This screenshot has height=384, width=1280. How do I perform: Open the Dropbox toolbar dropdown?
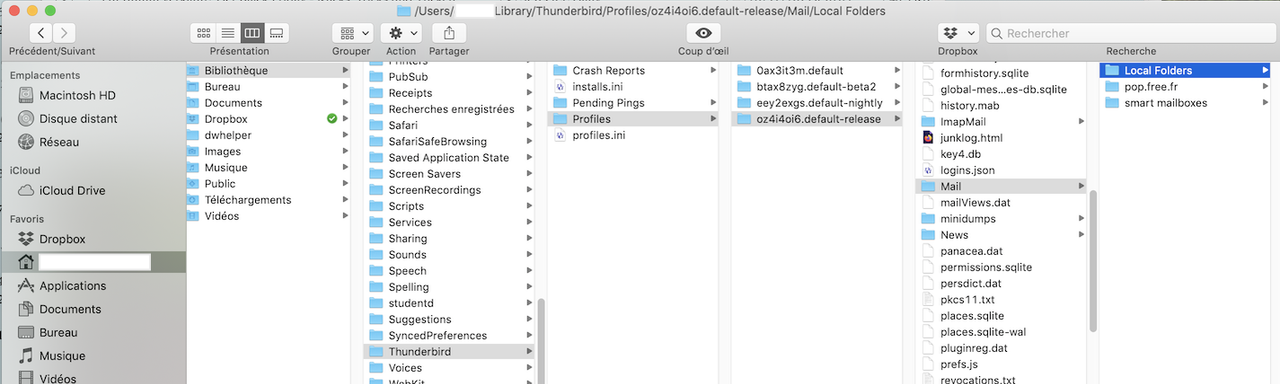(x=958, y=33)
